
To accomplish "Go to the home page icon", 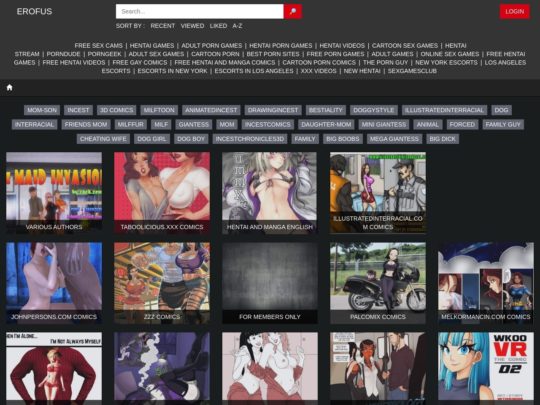I will tap(10, 87).
